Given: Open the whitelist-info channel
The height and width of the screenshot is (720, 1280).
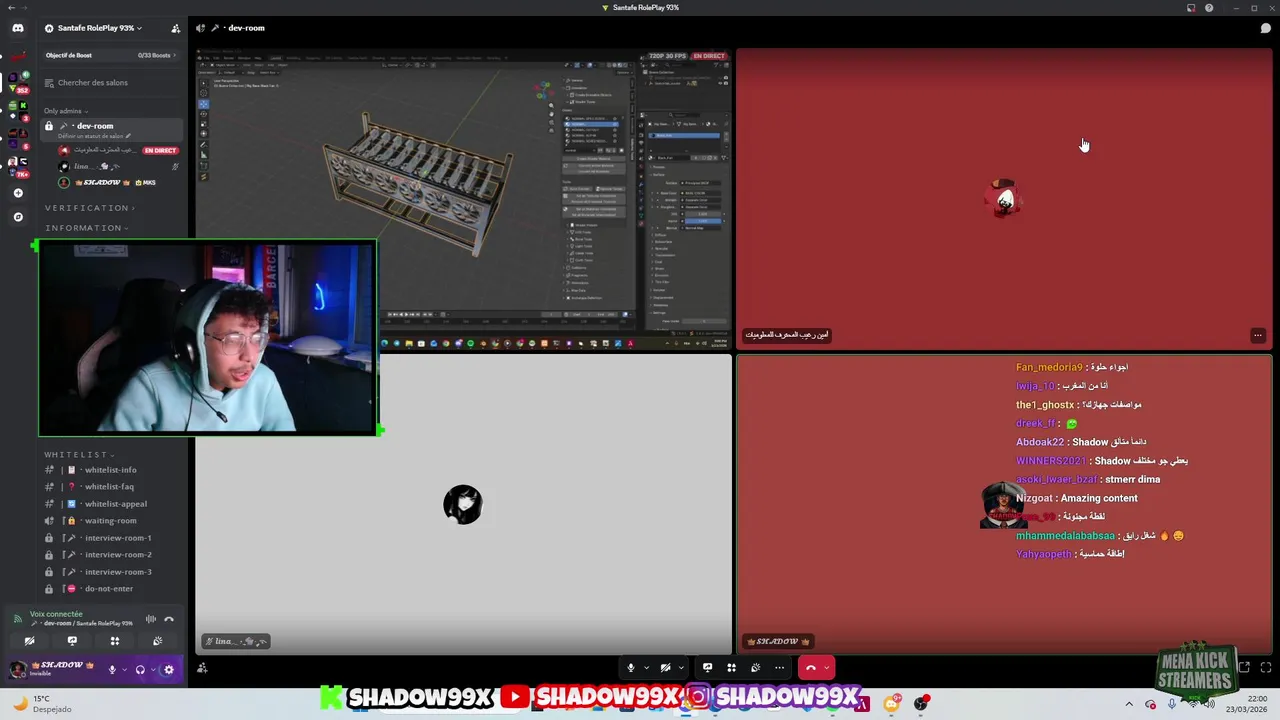Looking at the screenshot, I should pos(111,470).
